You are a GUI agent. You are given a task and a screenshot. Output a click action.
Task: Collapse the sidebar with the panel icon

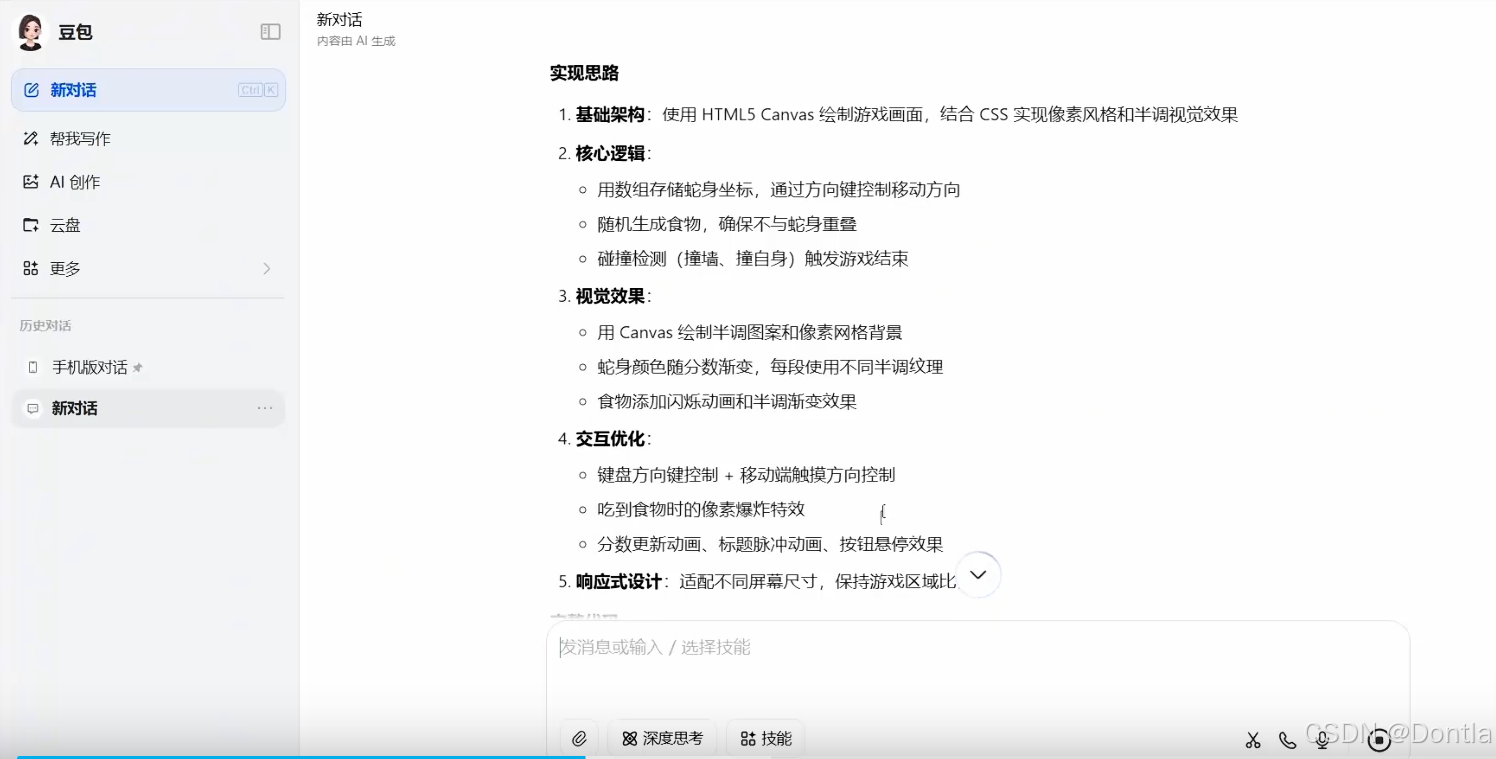coord(270,31)
